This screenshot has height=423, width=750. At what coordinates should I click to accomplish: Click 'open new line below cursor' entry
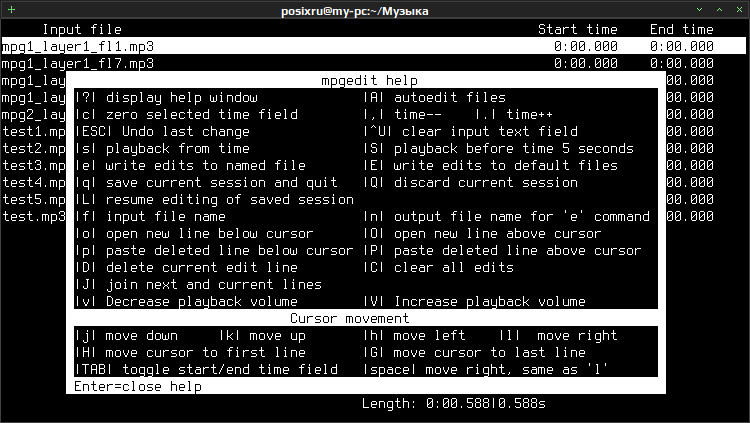194,234
